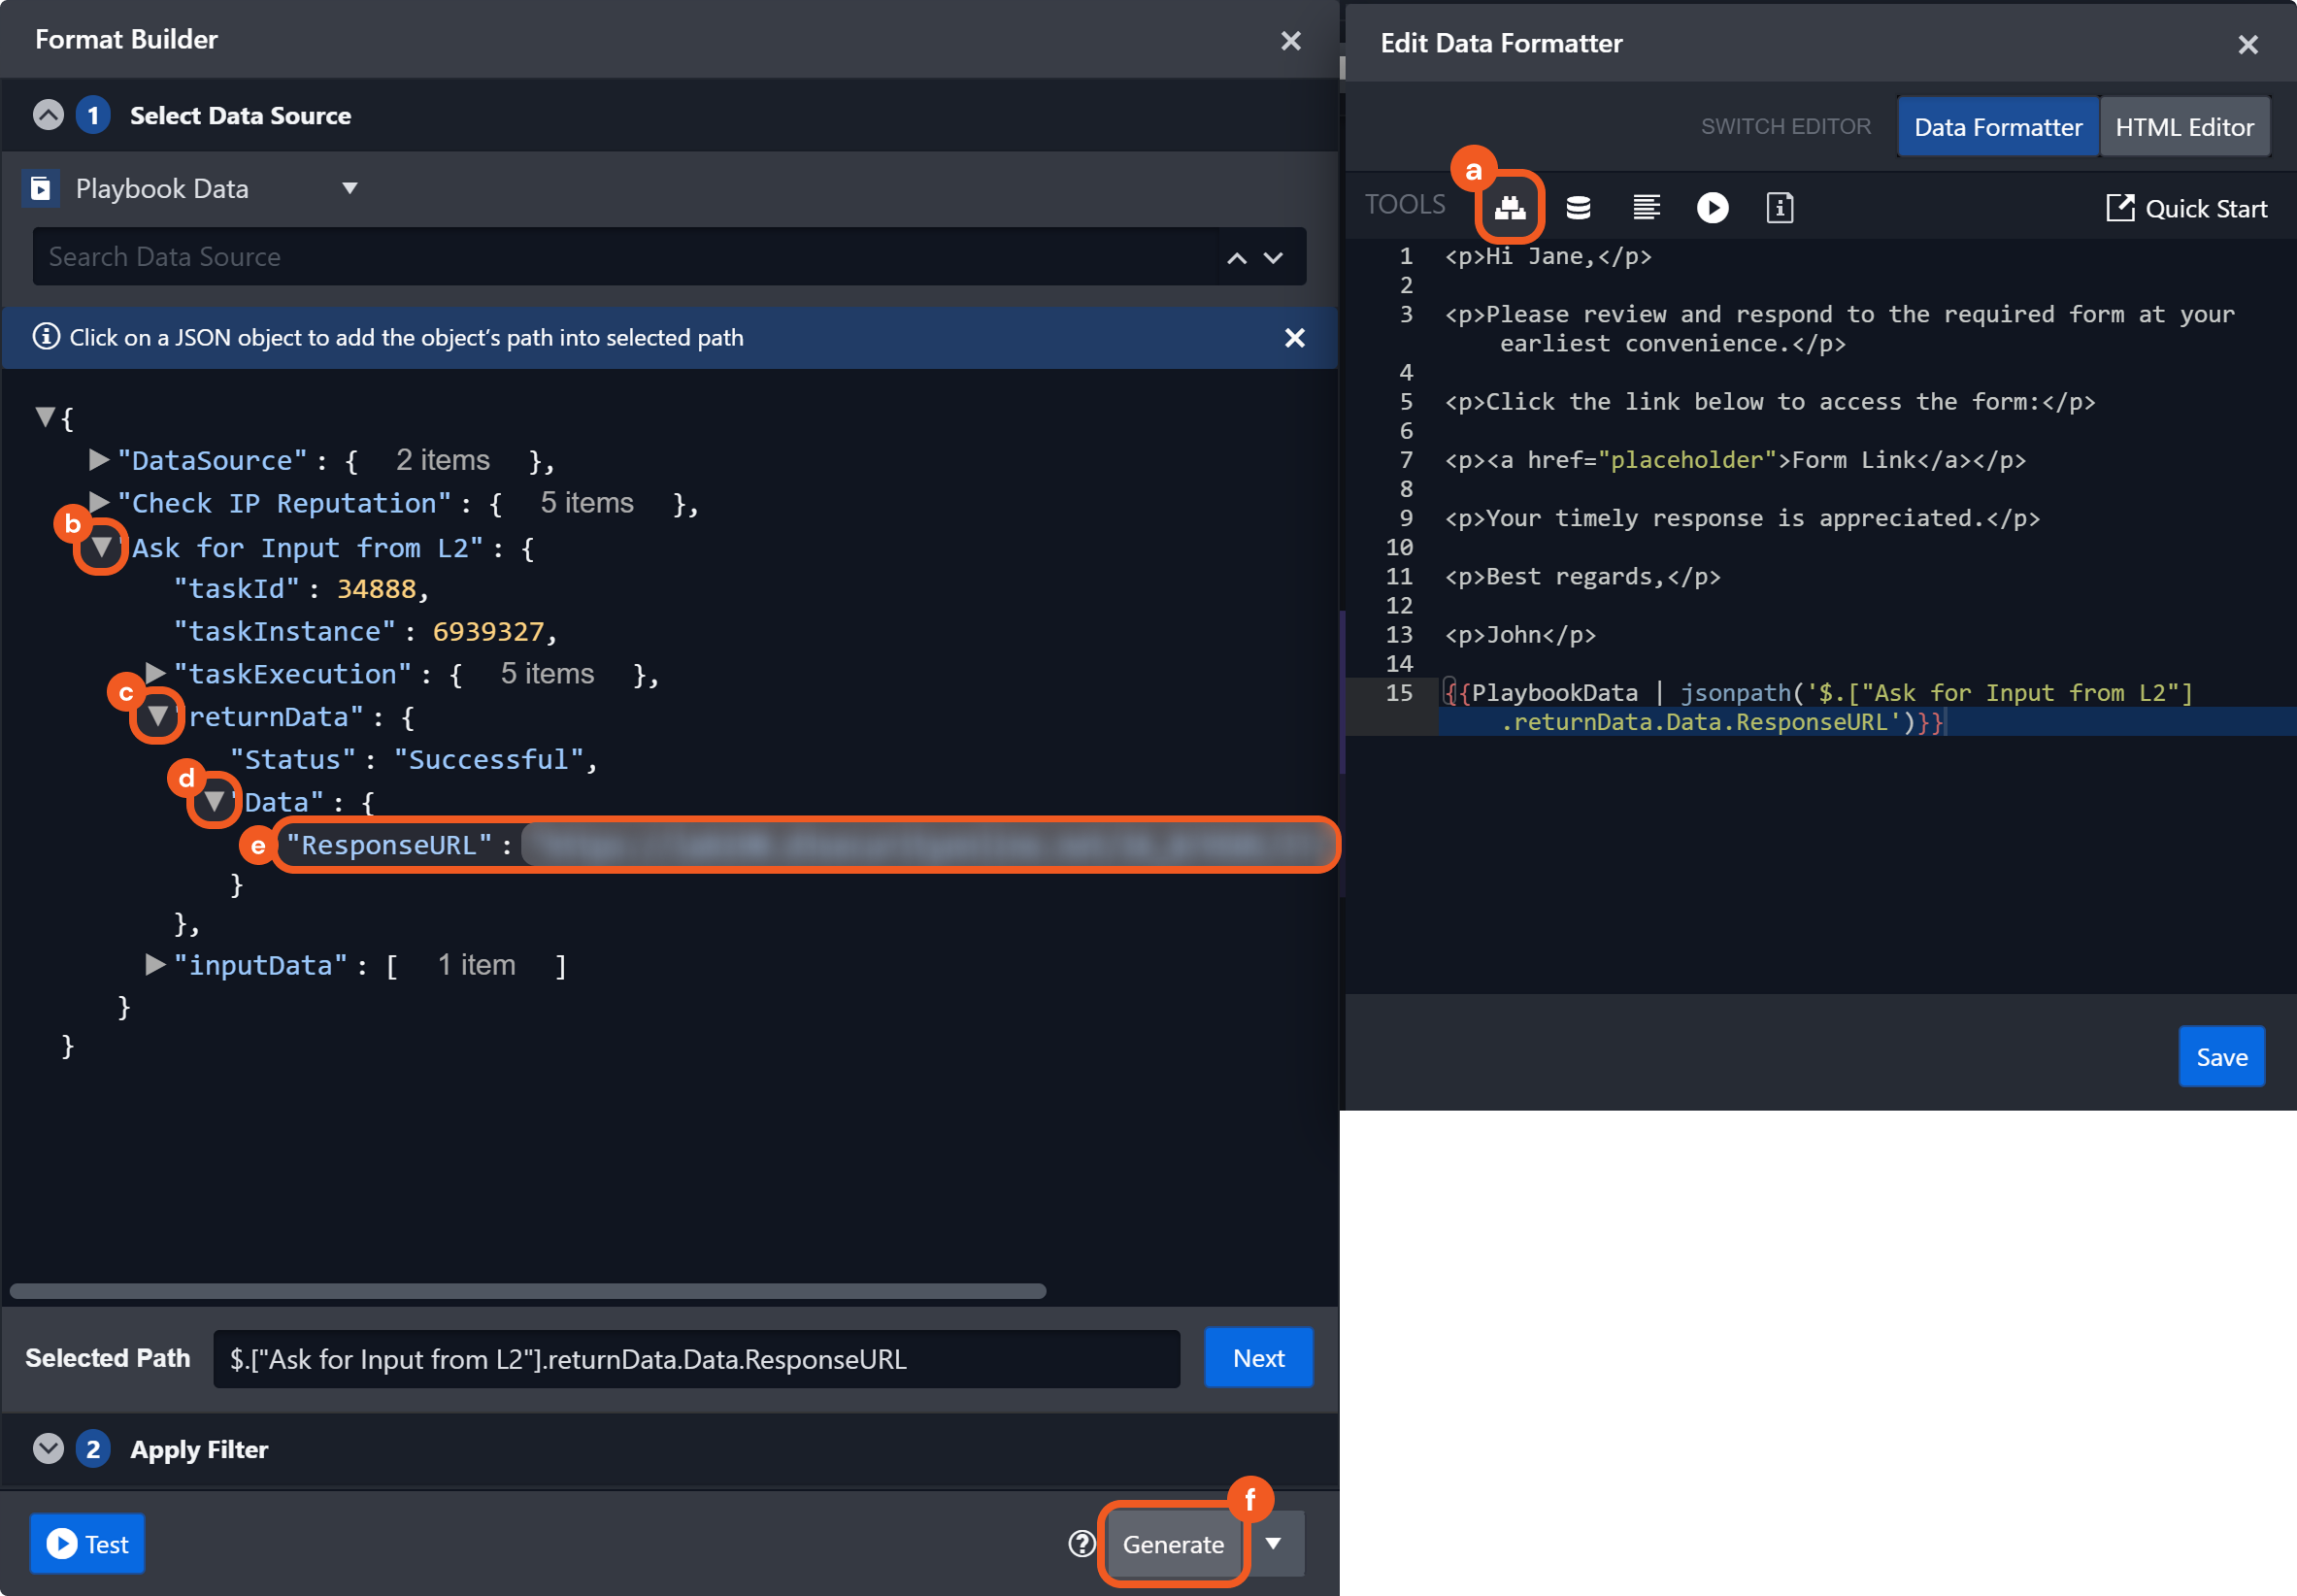Screen dimensions: 2297x1596
Task: Click the text-align lines tool icon
Action: coord(1645,207)
